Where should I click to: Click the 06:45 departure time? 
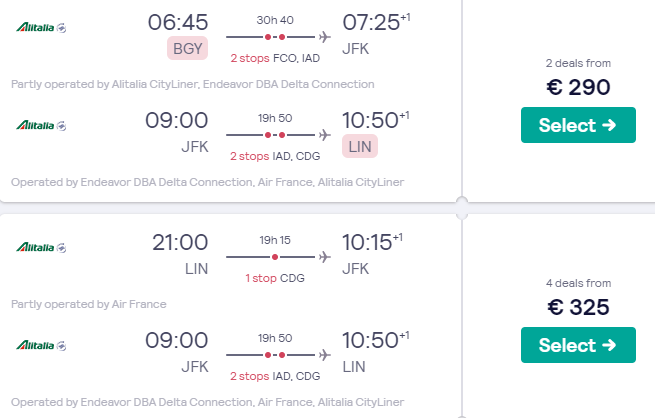178,22
